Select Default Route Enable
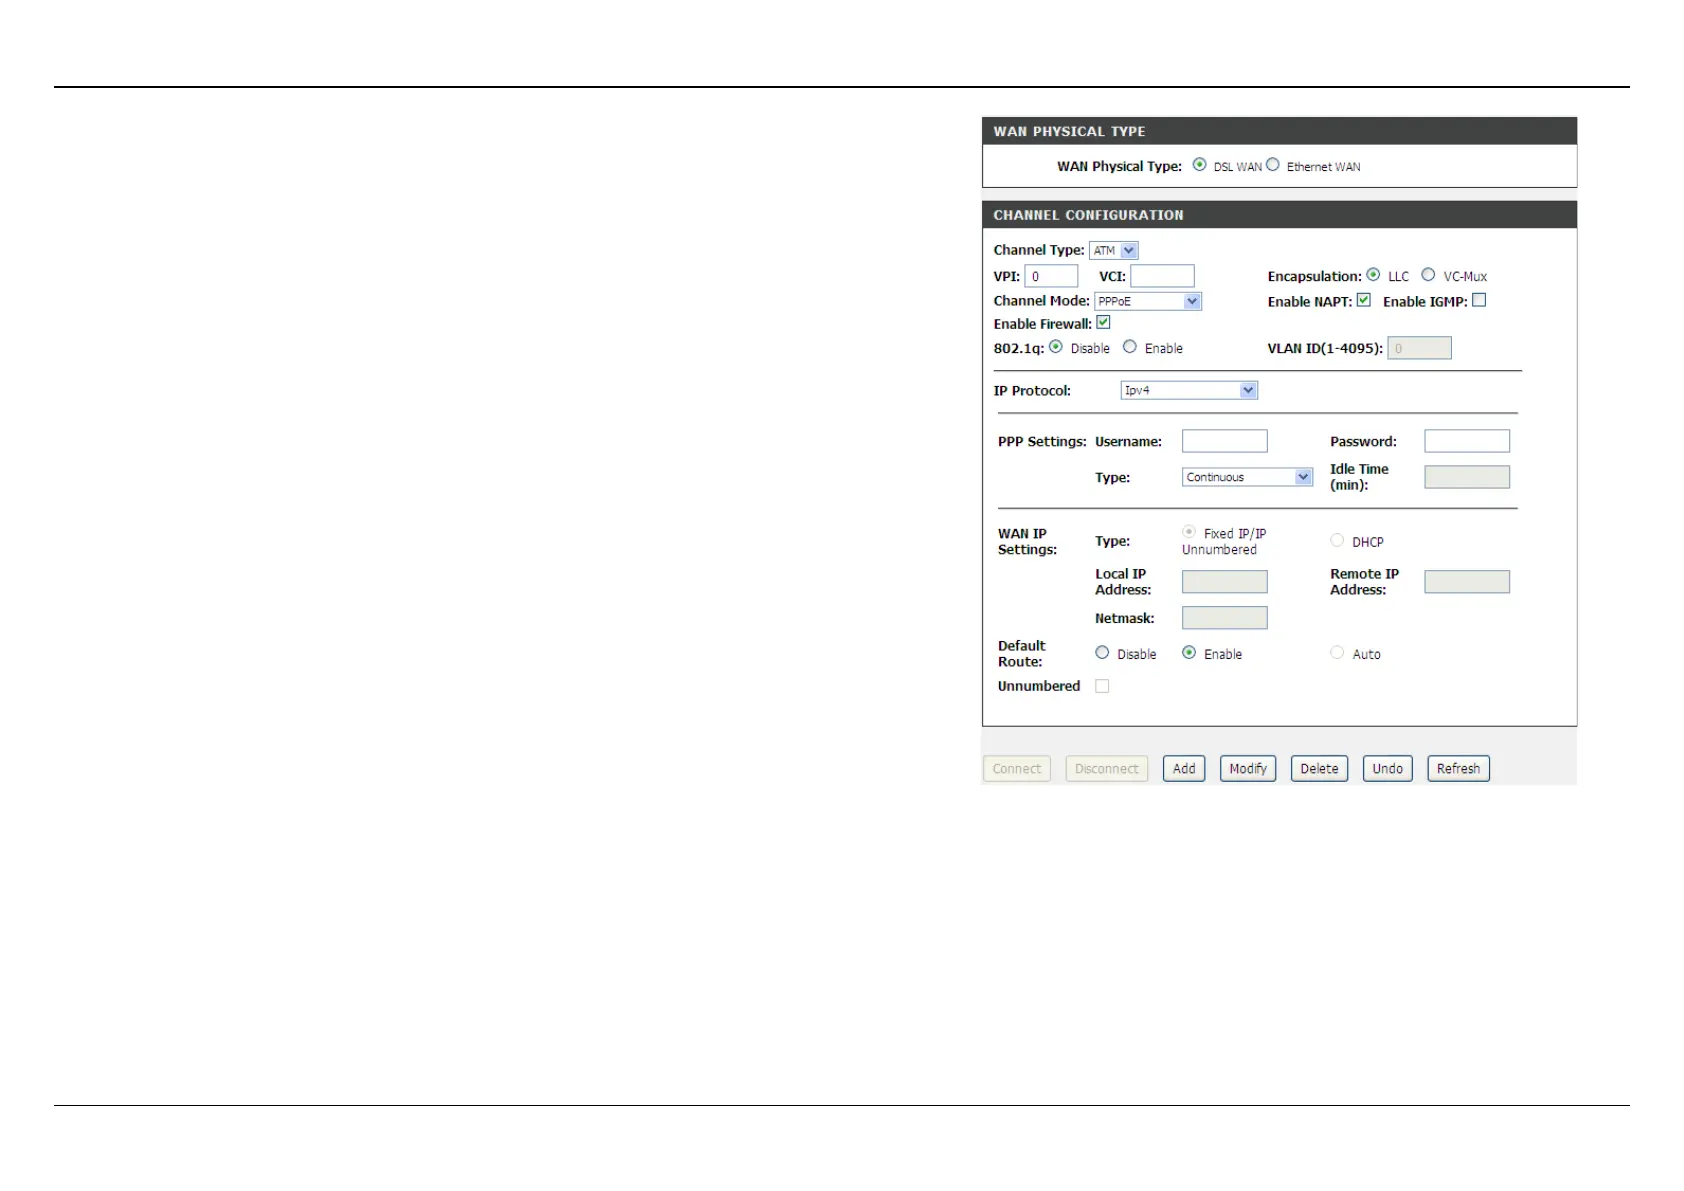 [x=1189, y=653]
